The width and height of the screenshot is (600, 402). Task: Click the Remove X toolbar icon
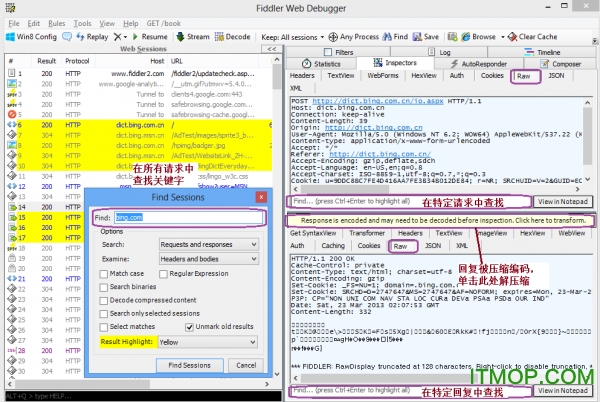(x=117, y=37)
